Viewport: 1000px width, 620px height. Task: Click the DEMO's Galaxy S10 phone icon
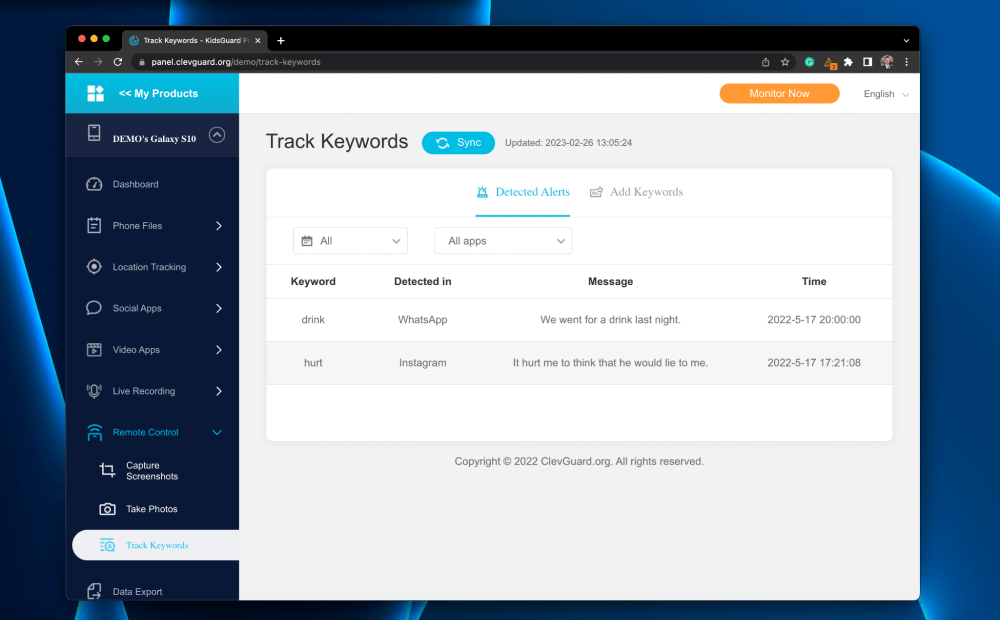point(94,133)
